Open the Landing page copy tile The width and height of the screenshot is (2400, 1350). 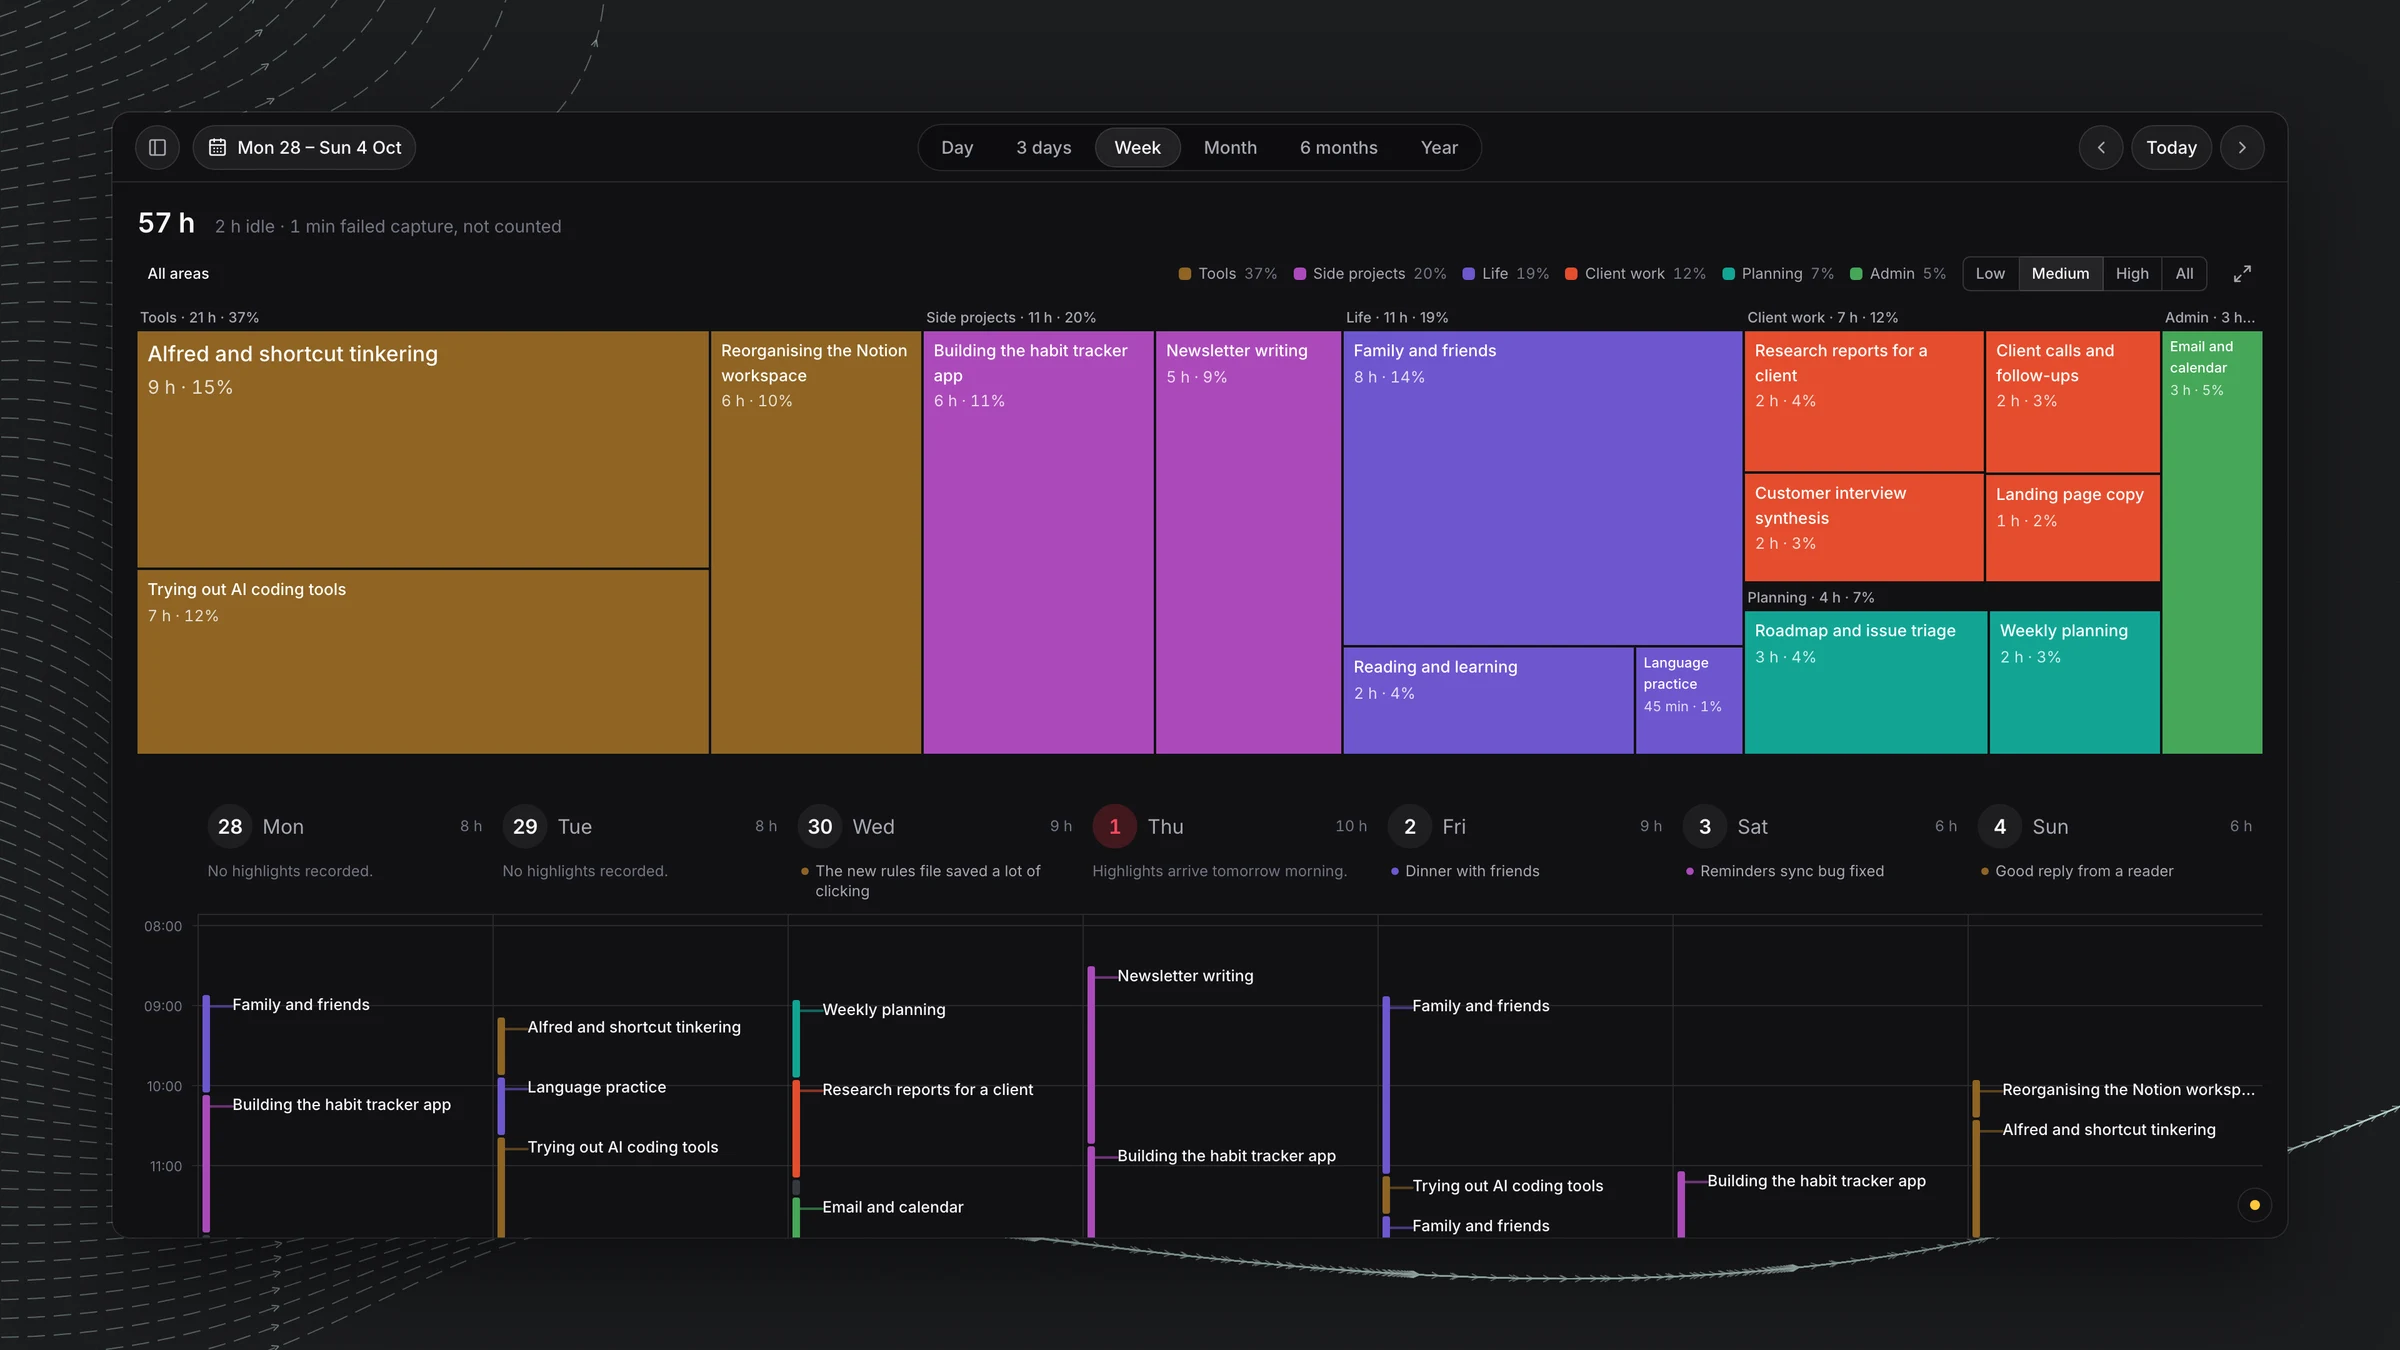[x=2072, y=528]
